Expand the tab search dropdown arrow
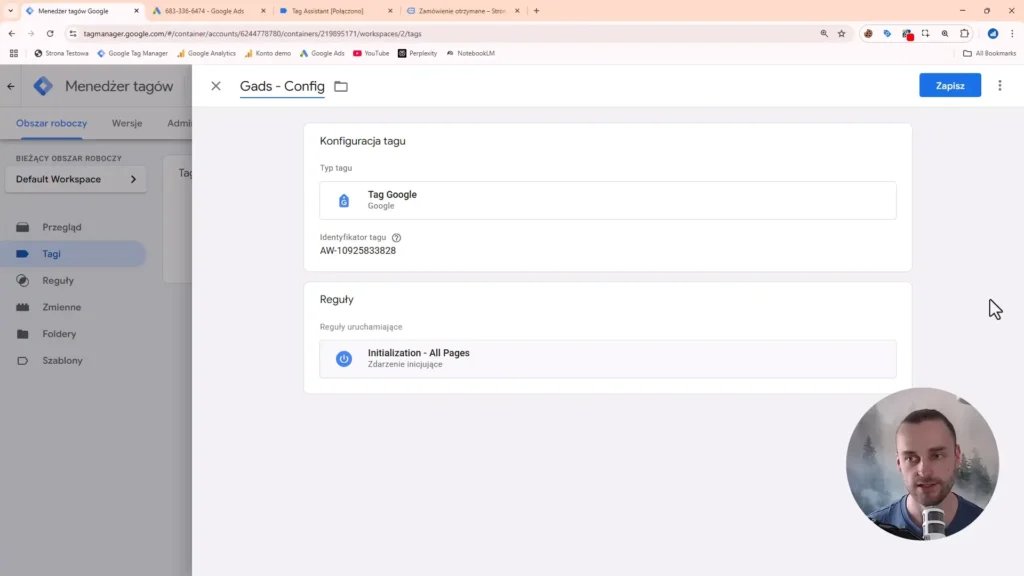Image resolution: width=1024 pixels, height=576 pixels. [10, 11]
